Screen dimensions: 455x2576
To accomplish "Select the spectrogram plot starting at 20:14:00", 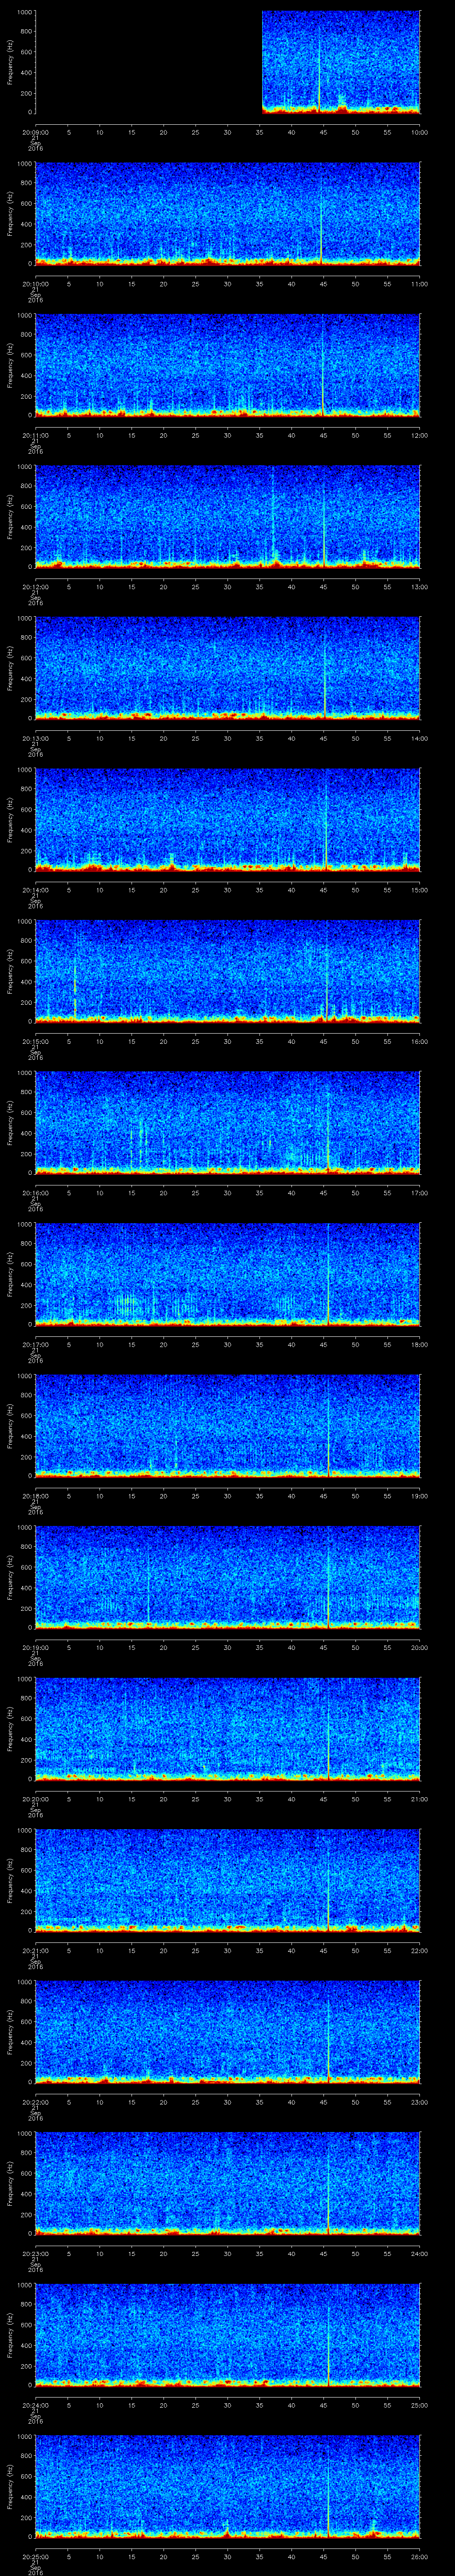I will pyautogui.click(x=228, y=819).
